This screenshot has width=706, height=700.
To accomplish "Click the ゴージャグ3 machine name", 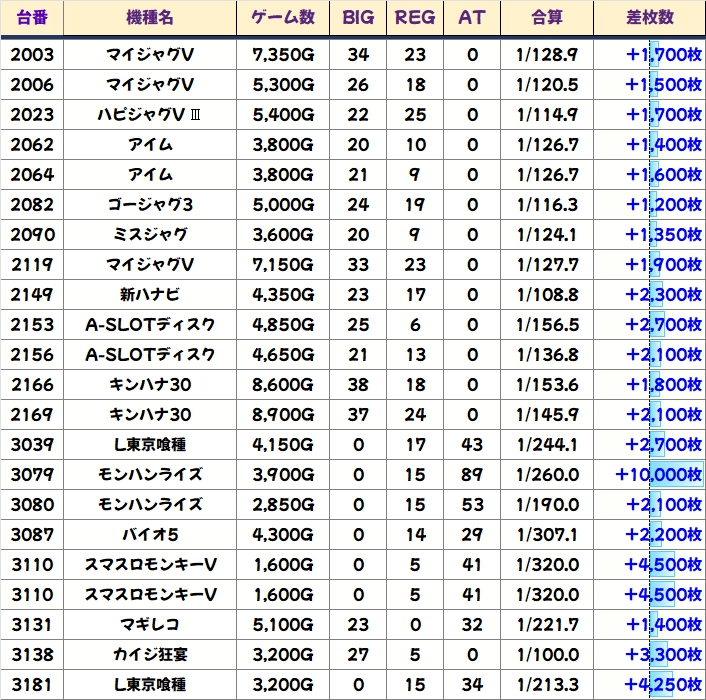I will [x=150, y=204].
